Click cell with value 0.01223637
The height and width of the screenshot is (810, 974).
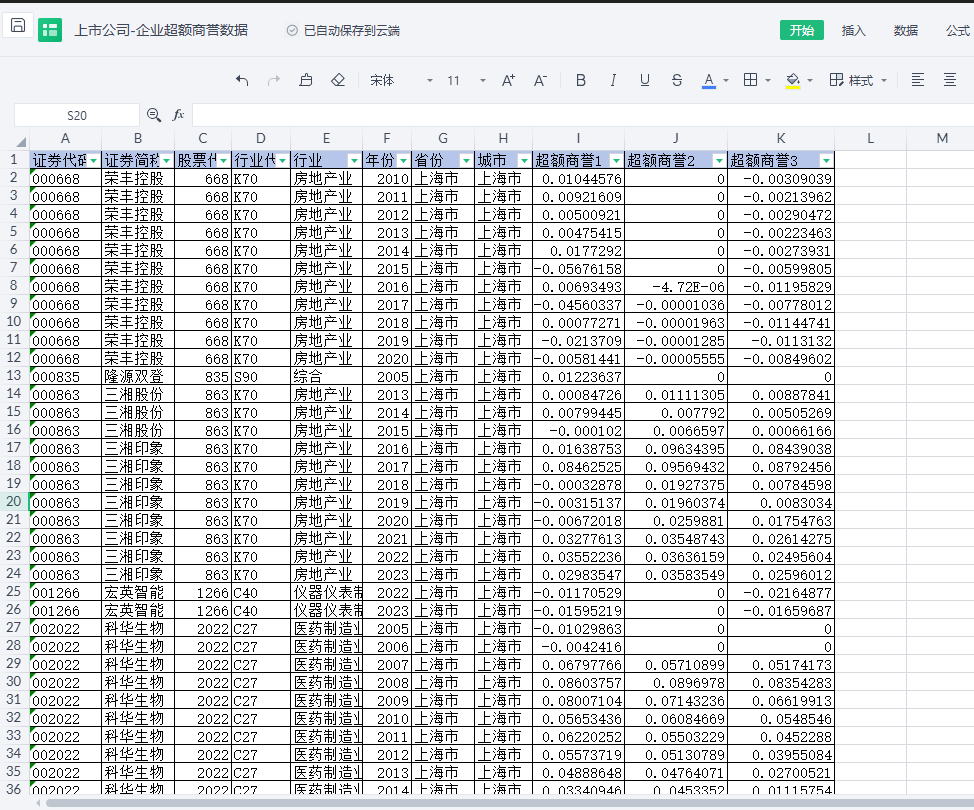click(578, 376)
